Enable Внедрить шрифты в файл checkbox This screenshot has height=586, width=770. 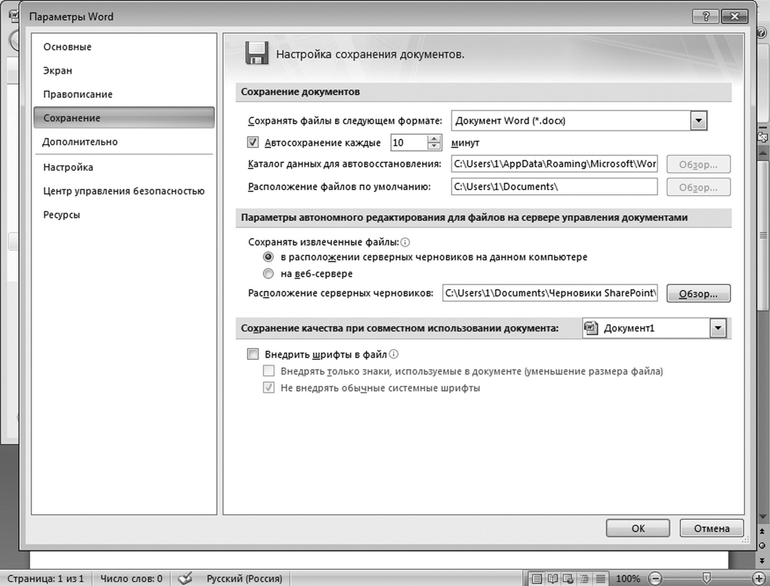(x=252, y=353)
